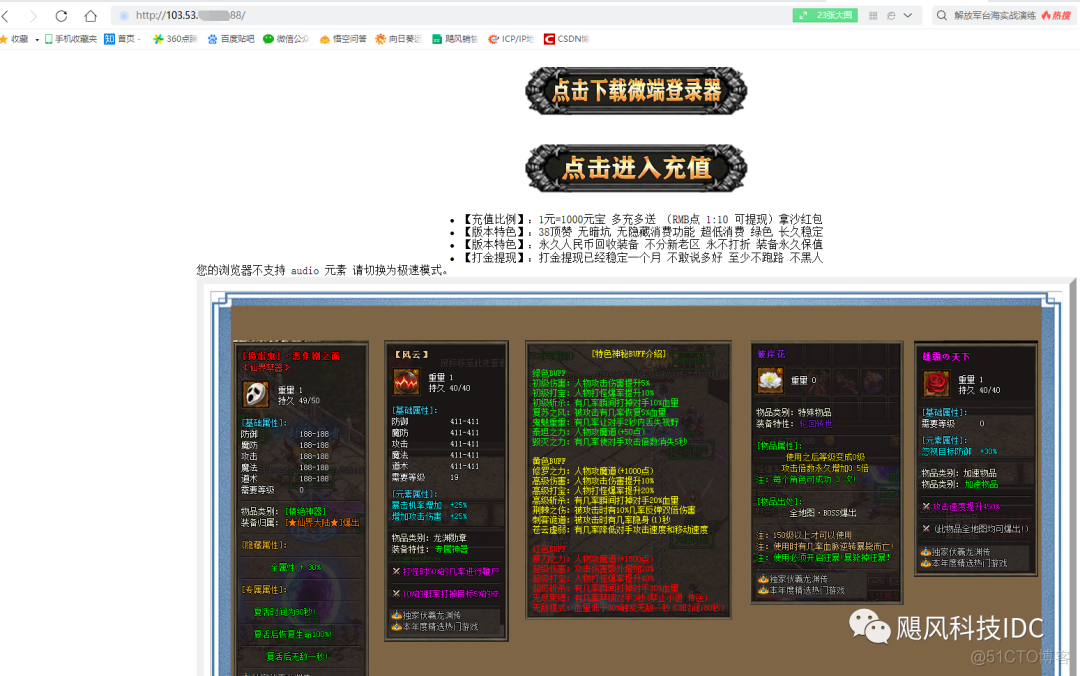Click 全地图·BOSS爆出 in 彼岸花 card
Screen dimensions: 1080x676
point(822,513)
